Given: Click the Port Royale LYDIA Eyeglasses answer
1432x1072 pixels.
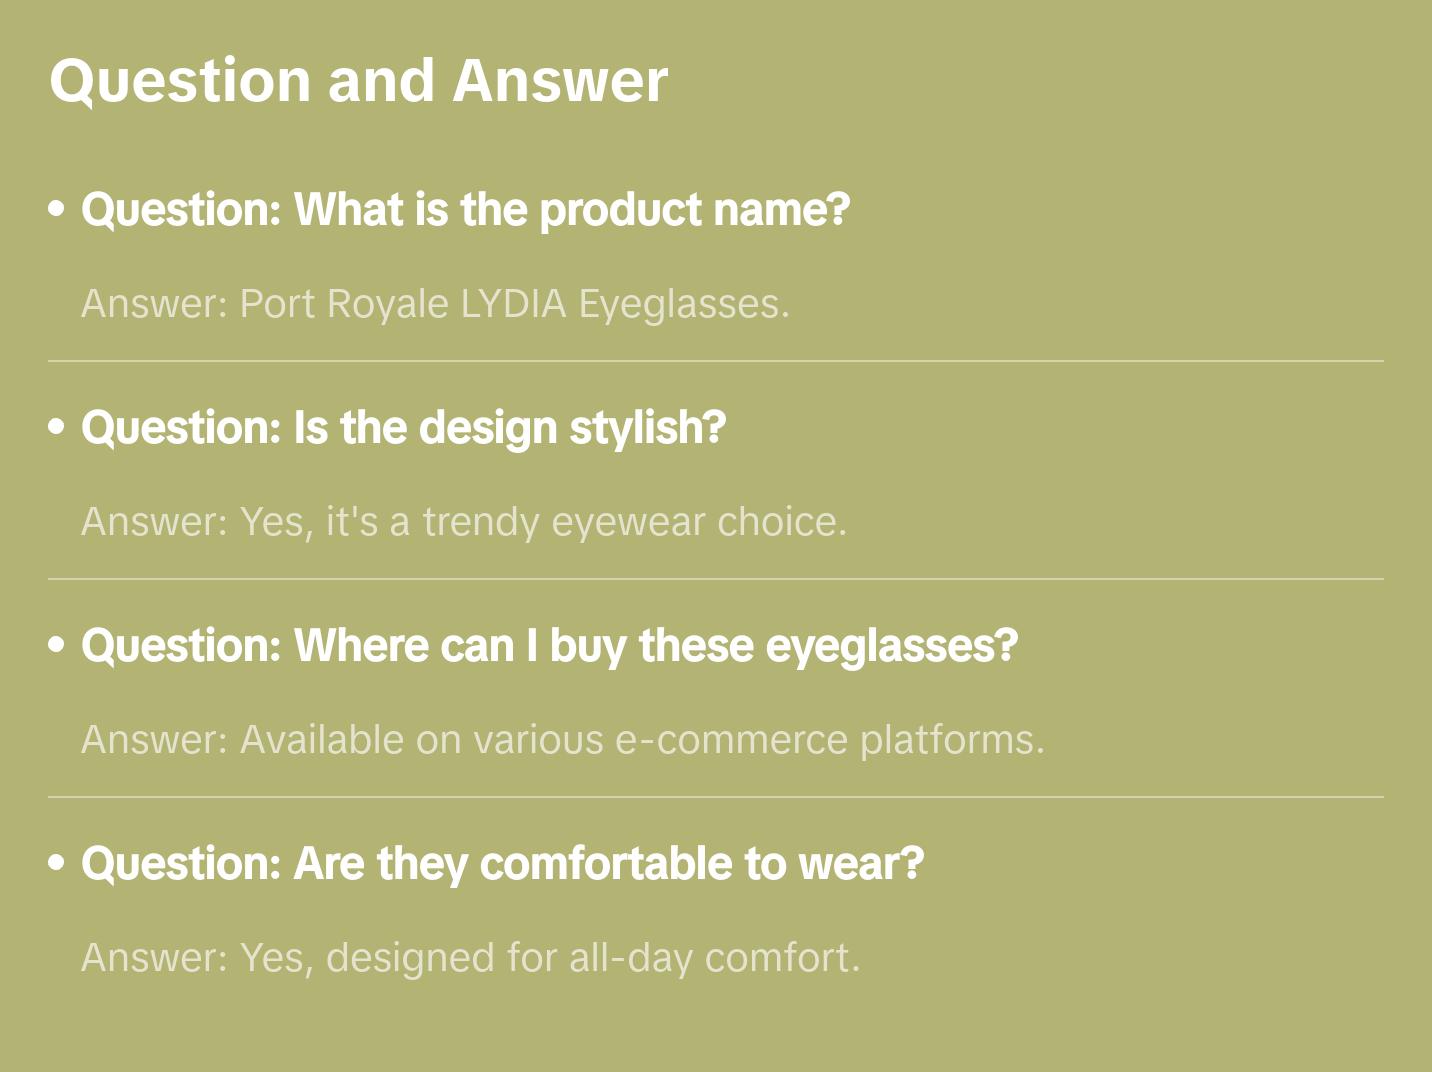Looking at the screenshot, I should click(x=435, y=304).
